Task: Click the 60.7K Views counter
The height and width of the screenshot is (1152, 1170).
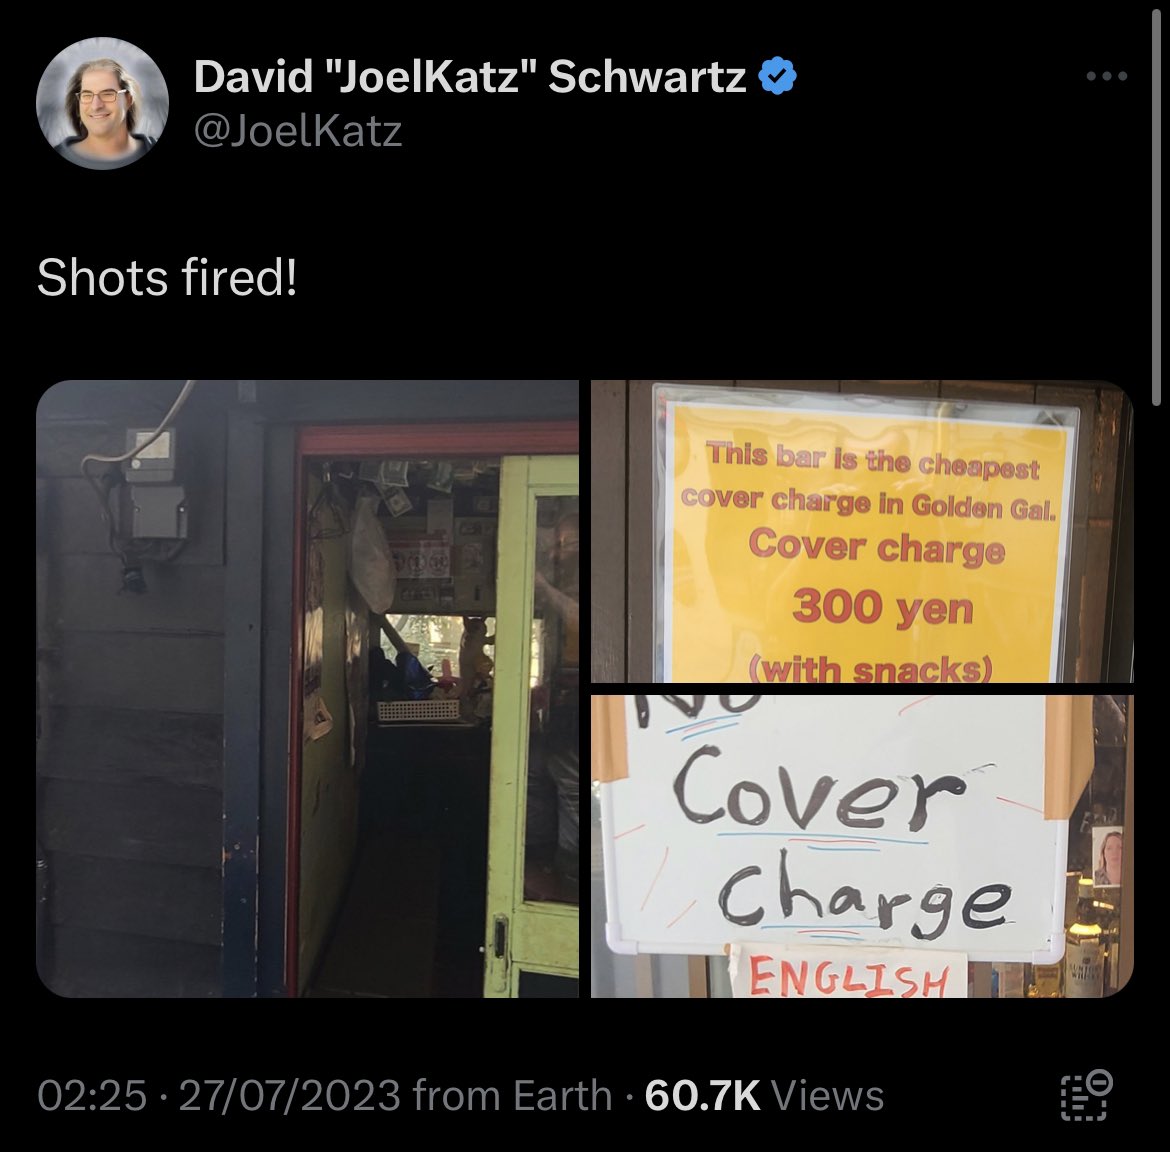Action: [x=764, y=1095]
